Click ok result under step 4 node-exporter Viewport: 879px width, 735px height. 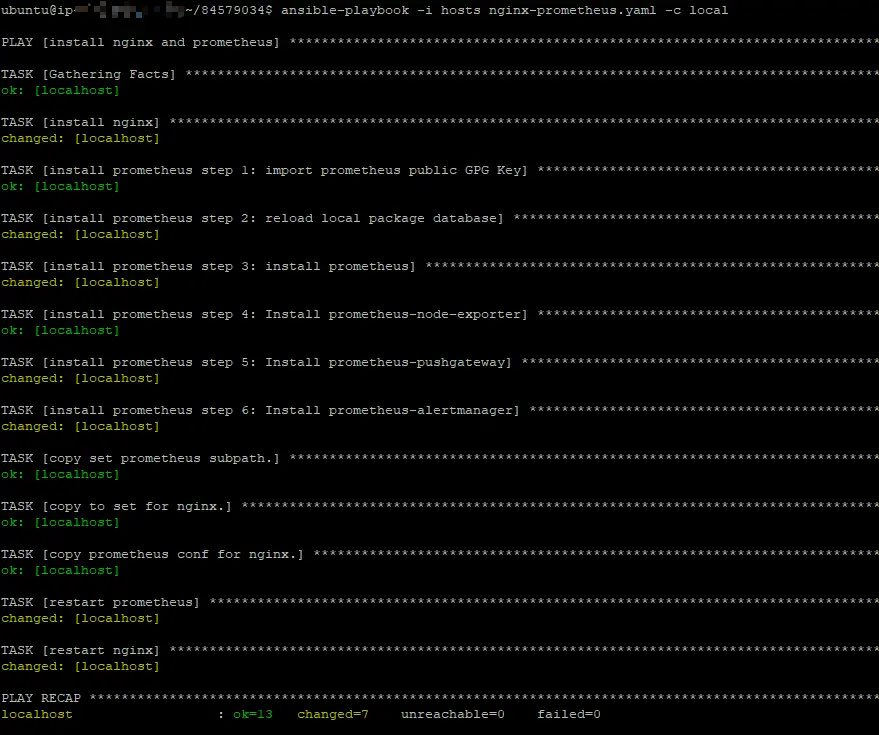tap(61, 330)
